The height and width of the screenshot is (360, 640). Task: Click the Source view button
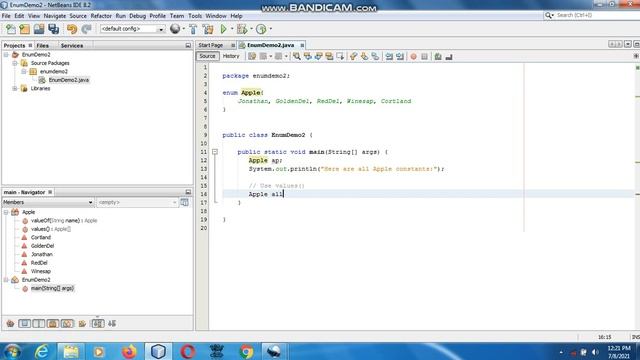coord(207,56)
